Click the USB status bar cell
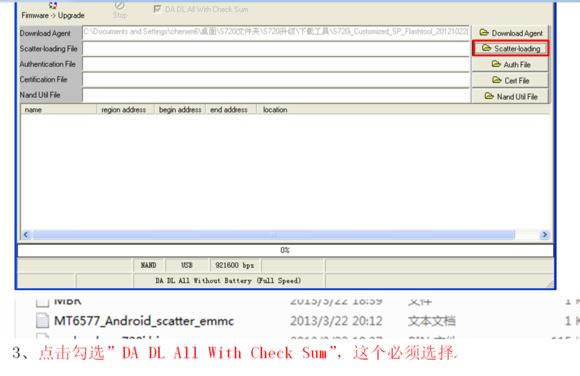Screen dimensions: 580x376 click(187, 265)
